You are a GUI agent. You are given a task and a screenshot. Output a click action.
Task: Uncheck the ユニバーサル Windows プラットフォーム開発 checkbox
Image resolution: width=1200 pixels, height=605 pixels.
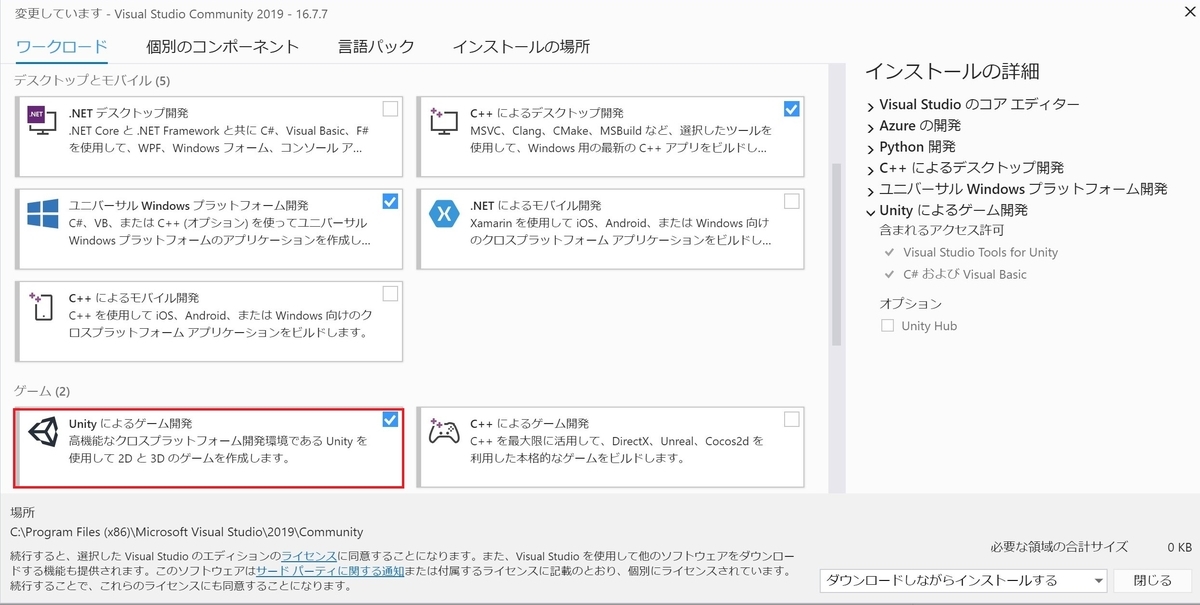(x=390, y=201)
